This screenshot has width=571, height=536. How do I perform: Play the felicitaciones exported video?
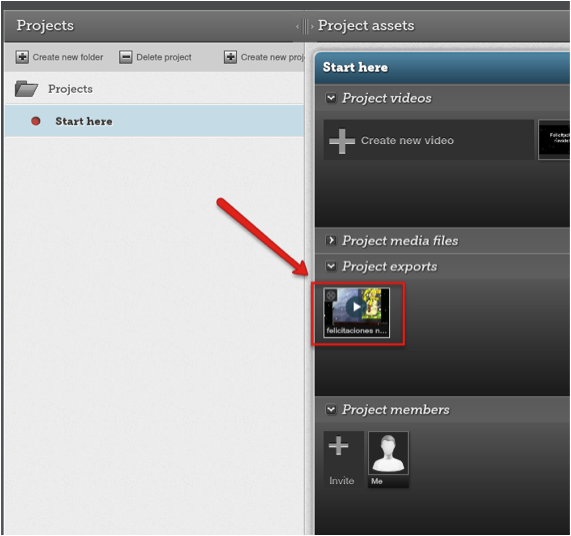point(356,307)
